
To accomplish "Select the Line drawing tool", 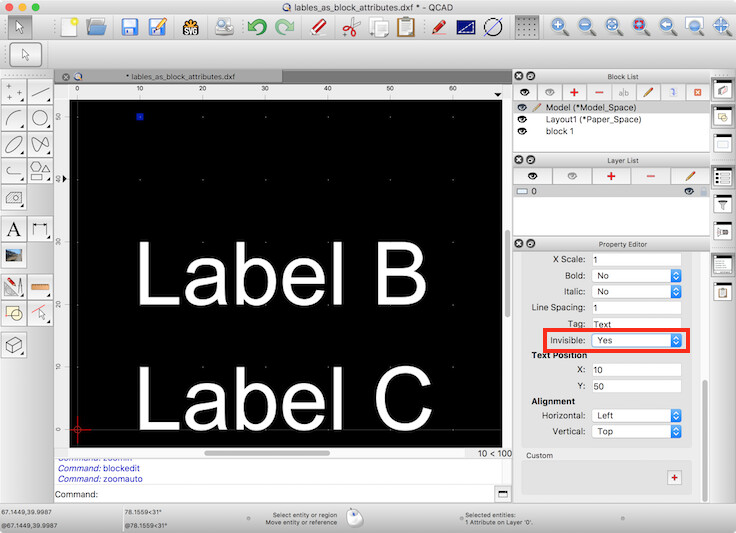I will [40, 92].
